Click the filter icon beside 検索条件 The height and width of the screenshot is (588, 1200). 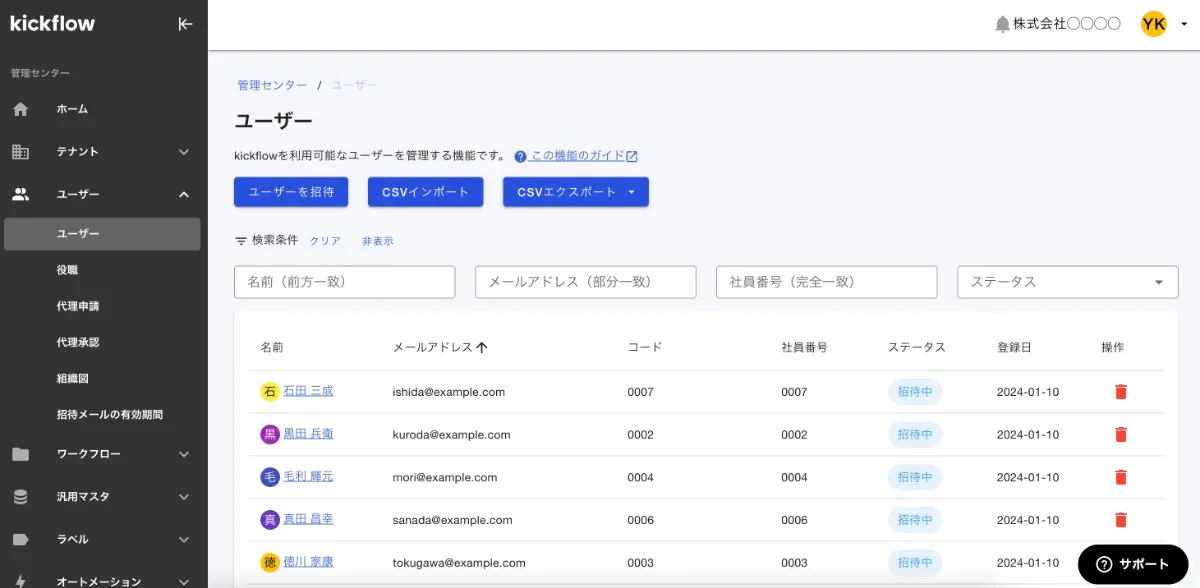pos(241,241)
